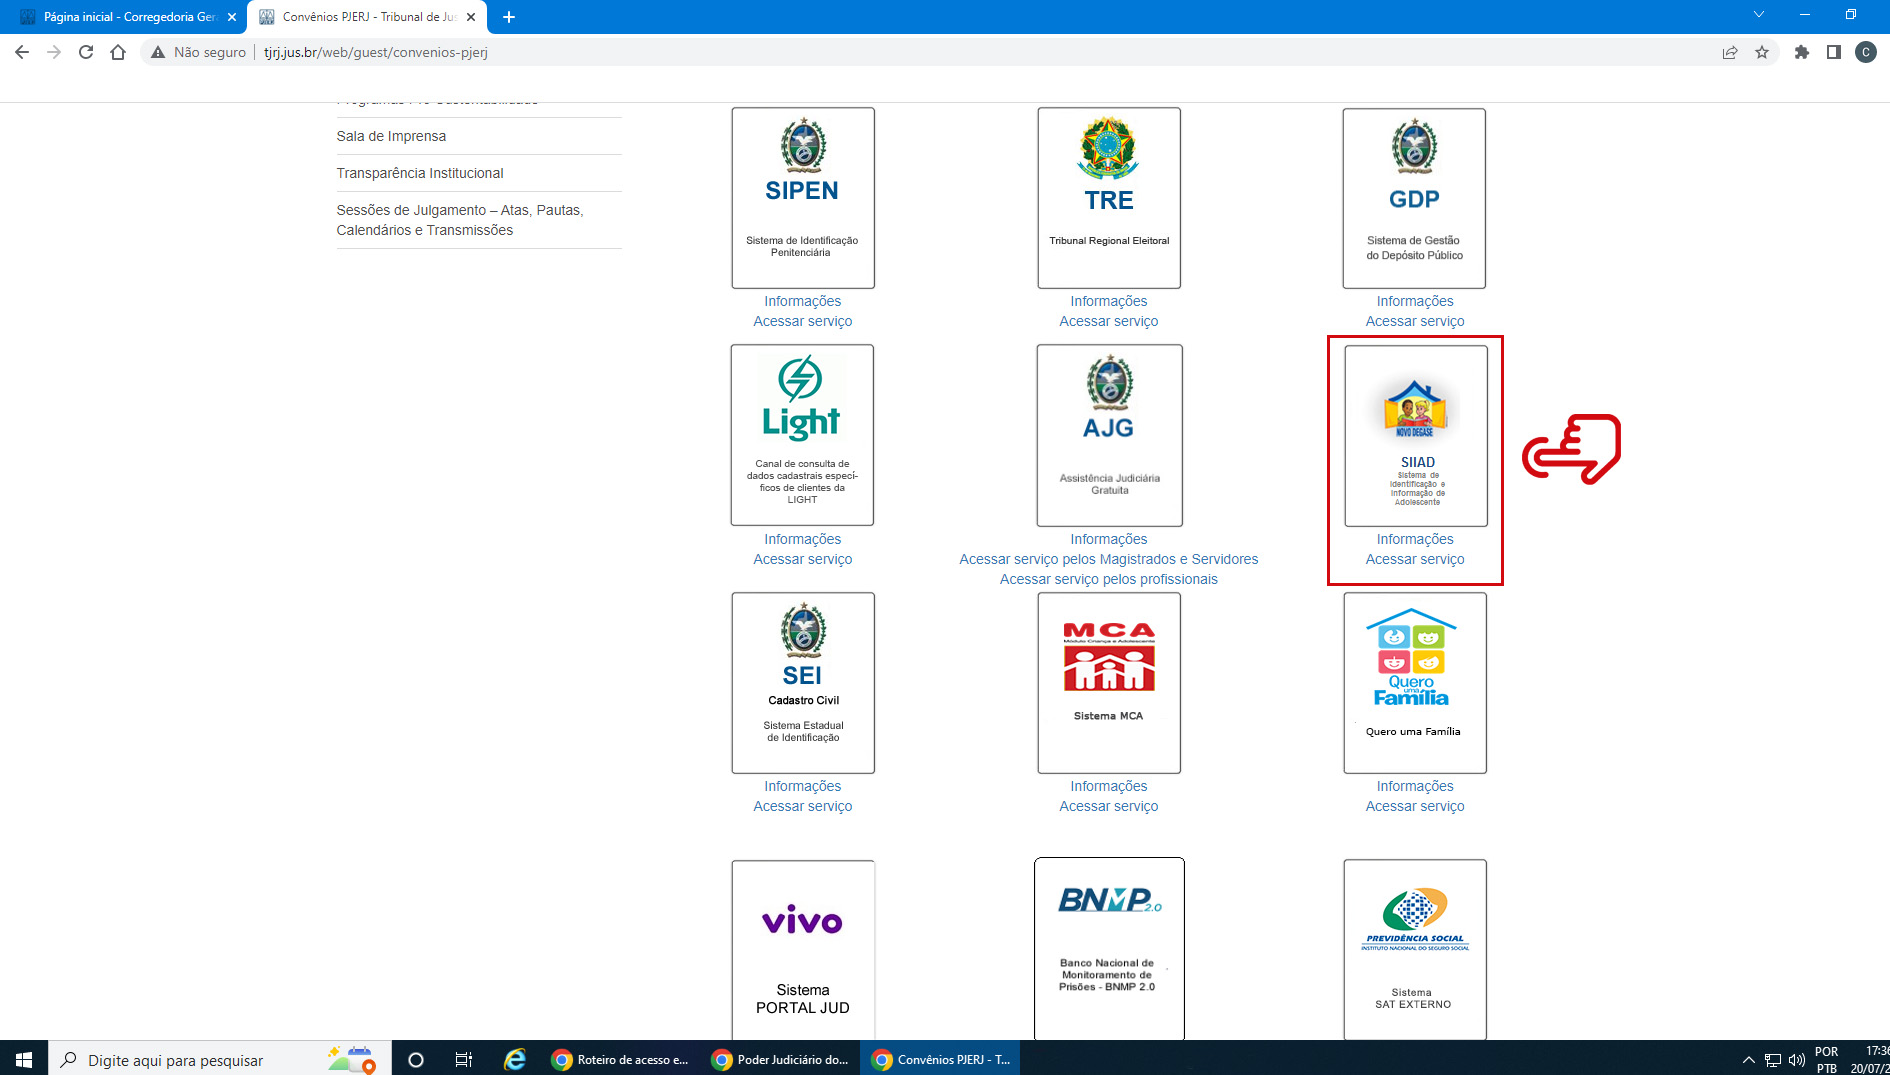Open Transparência Institucional in the sidebar
This screenshot has width=1890, height=1075.
pyautogui.click(x=420, y=173)
